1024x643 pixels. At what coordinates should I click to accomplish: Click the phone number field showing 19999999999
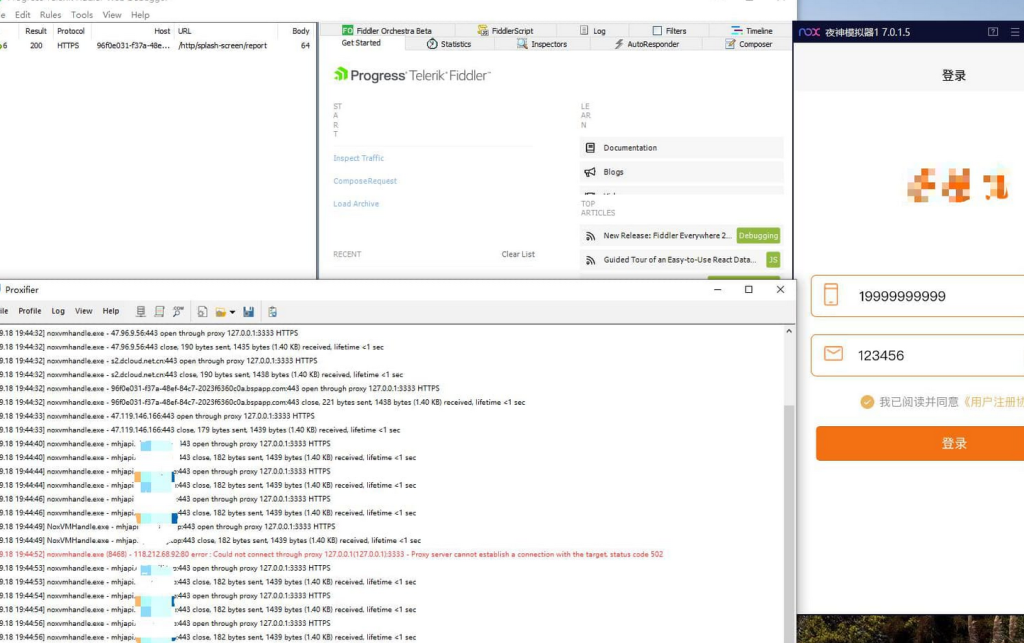coord(918,296)
